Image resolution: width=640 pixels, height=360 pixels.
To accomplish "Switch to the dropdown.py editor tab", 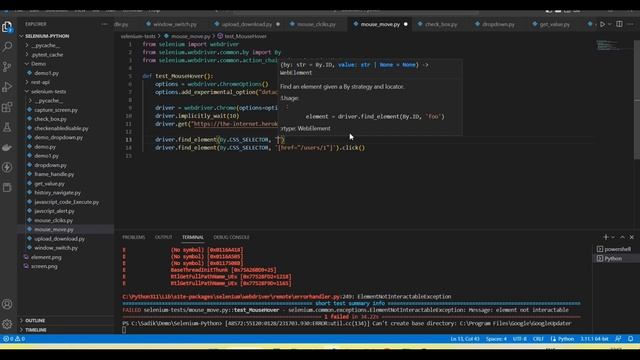I will point(498,24).
